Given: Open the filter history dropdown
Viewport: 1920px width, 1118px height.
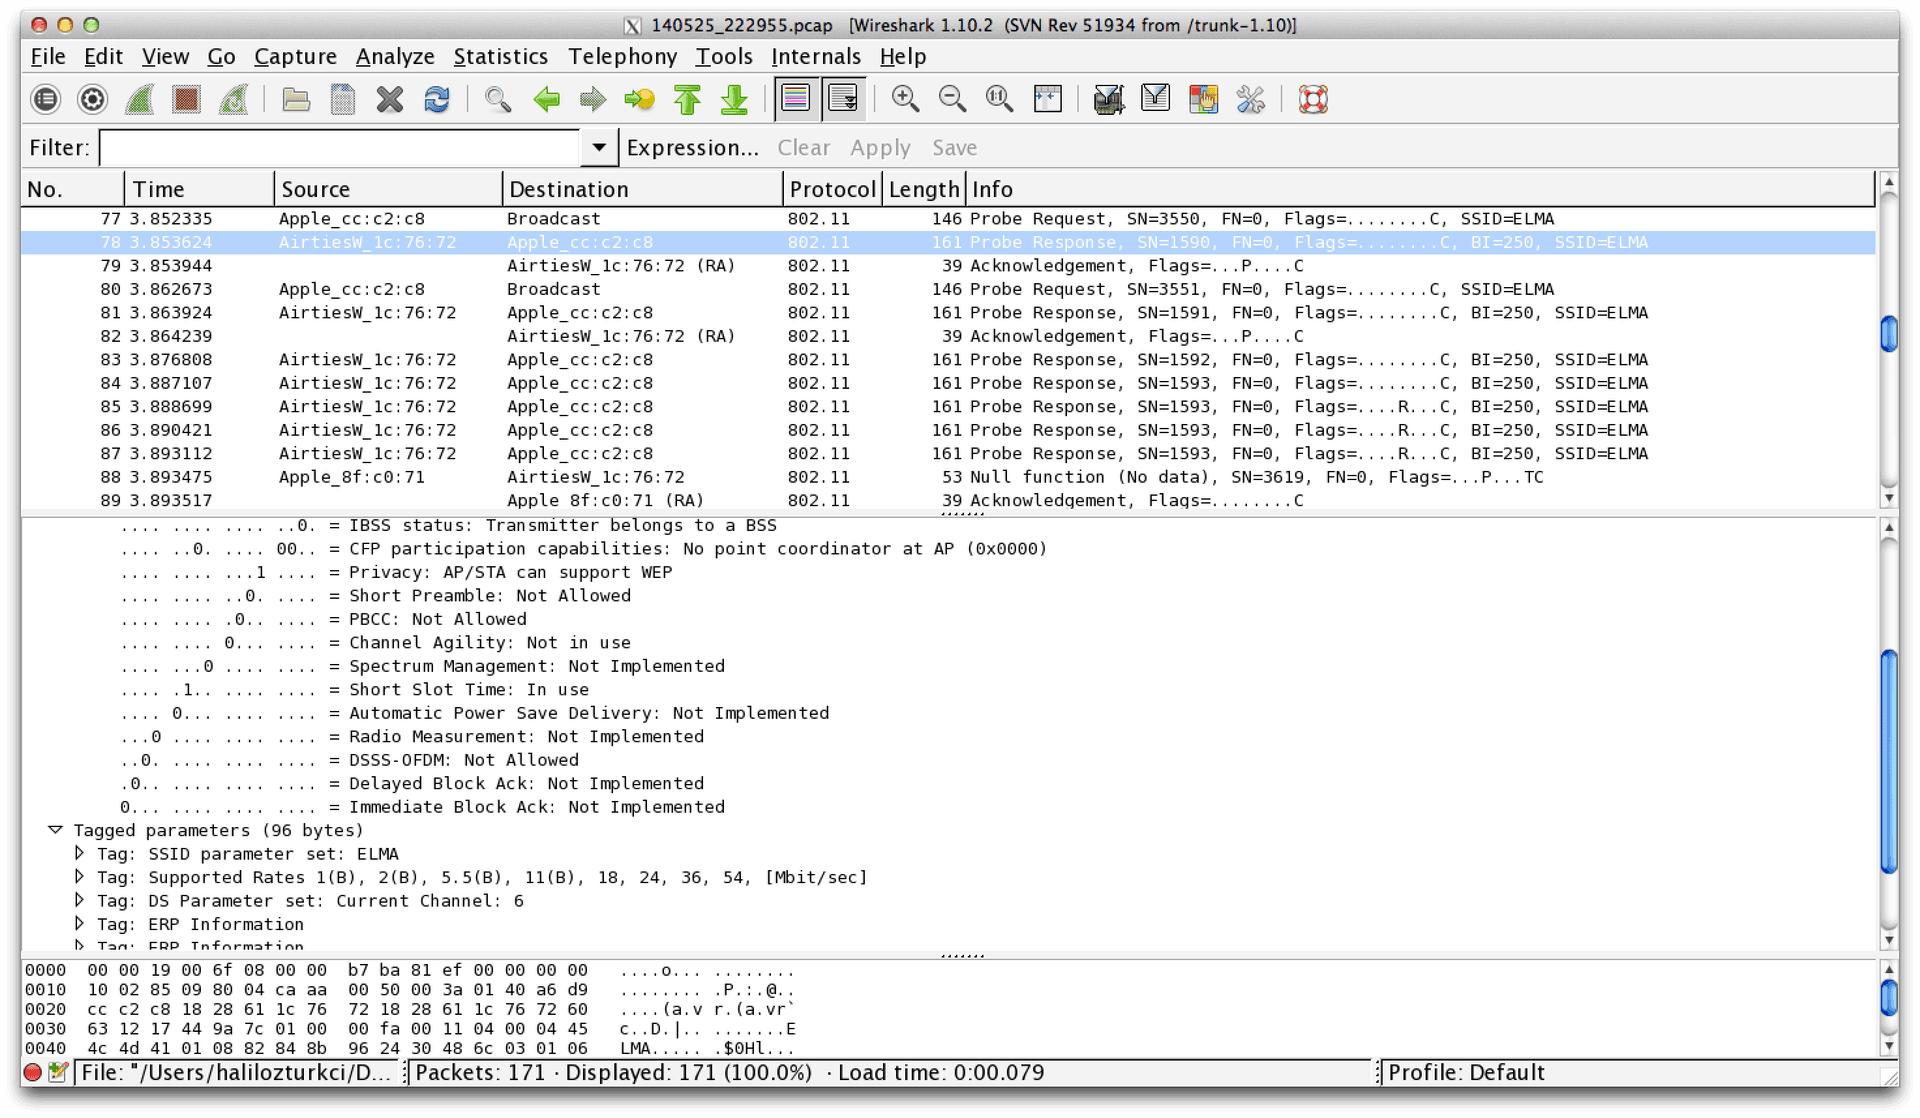Looking at the screenshot, I should coord(598,147).
